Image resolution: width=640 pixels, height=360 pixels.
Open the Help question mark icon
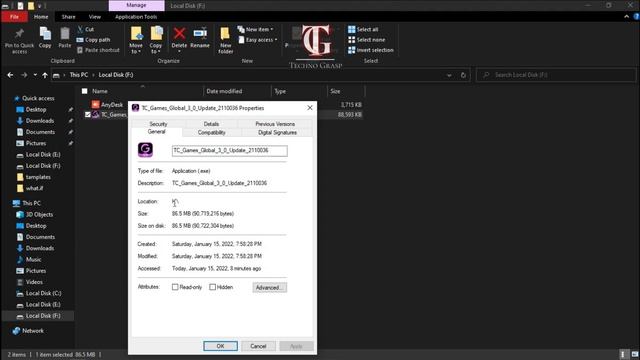click(636, 17)
